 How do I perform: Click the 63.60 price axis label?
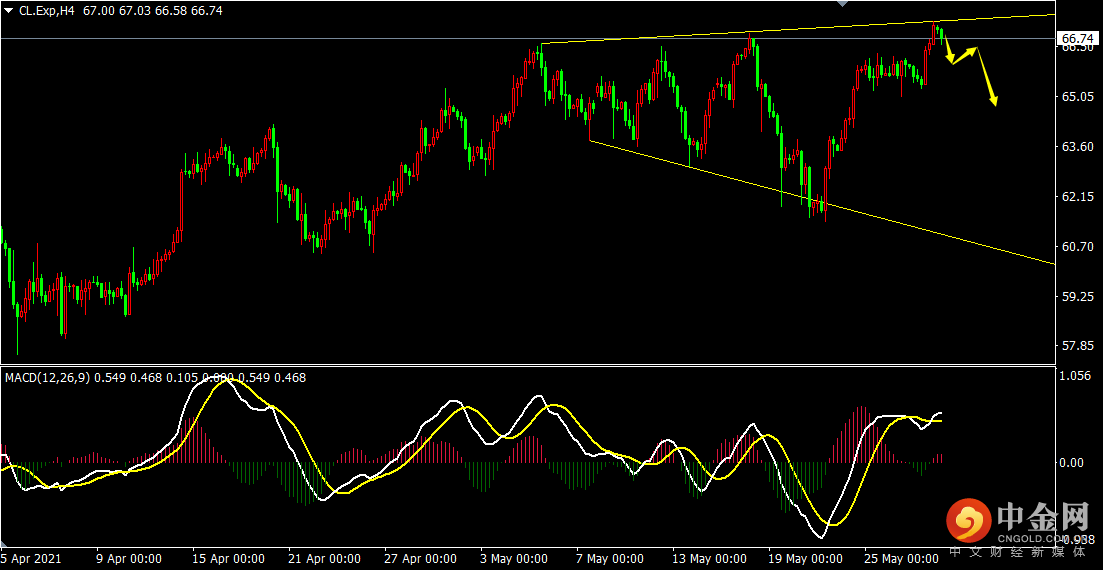point(1076,146)
